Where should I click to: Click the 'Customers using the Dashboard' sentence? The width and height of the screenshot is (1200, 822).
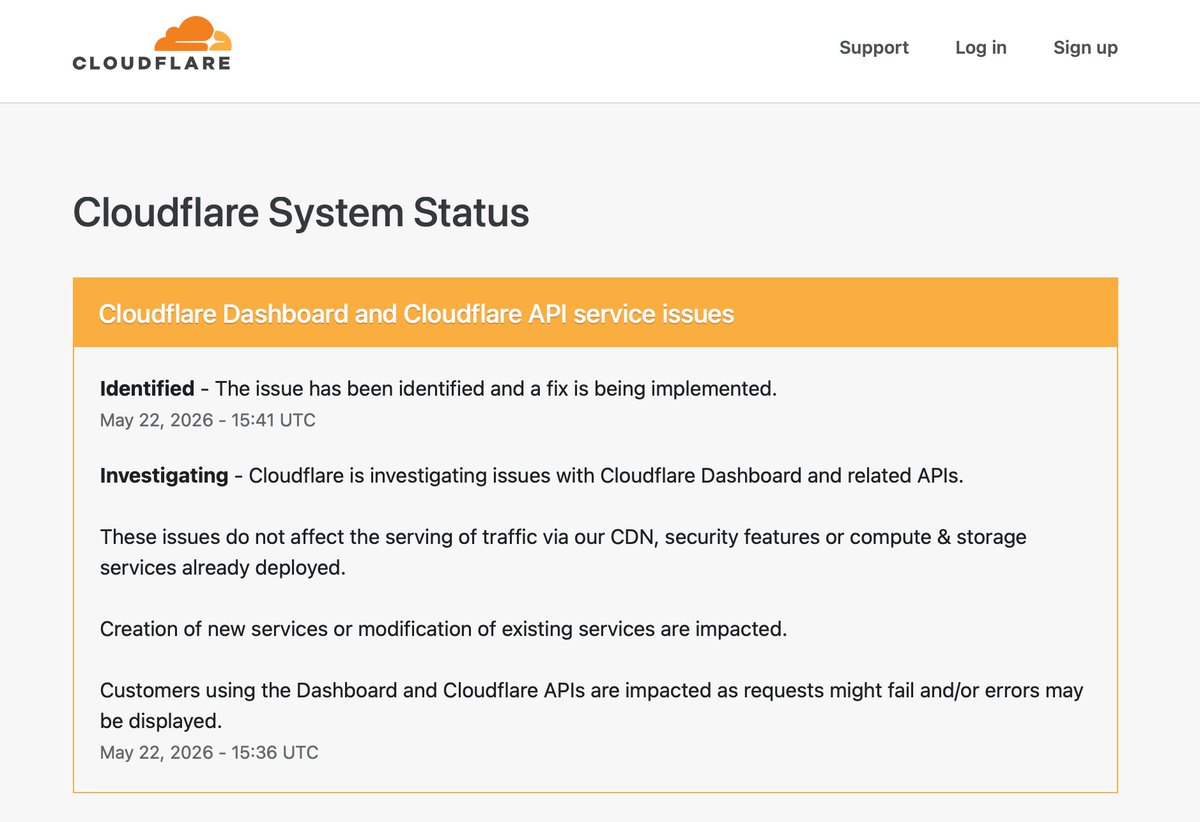click(x=592, y=705)
